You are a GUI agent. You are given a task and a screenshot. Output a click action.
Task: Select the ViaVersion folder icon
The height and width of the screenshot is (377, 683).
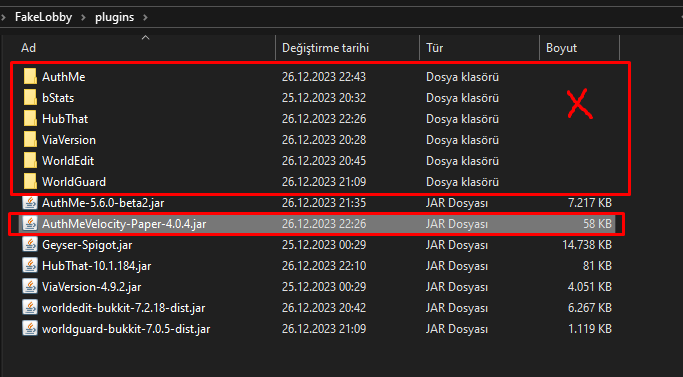pos(30,139)
